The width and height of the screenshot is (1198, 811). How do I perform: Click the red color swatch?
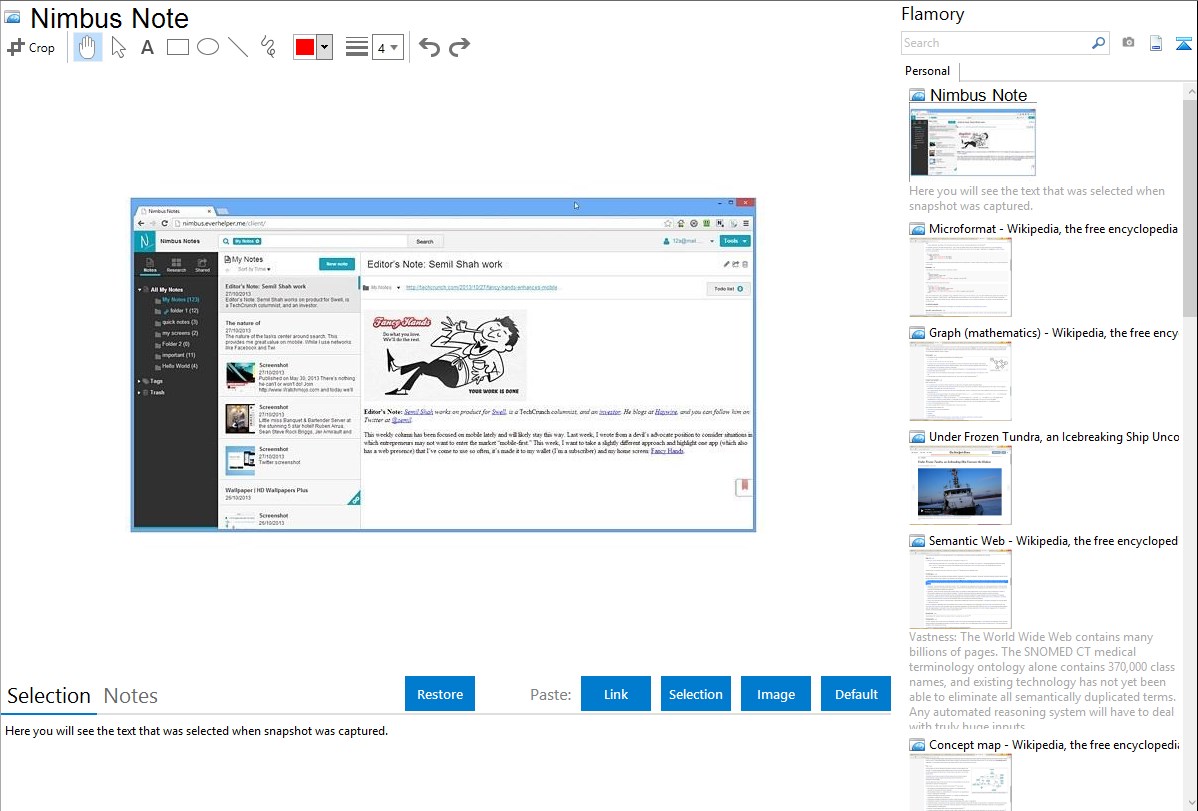coord(305,47)
